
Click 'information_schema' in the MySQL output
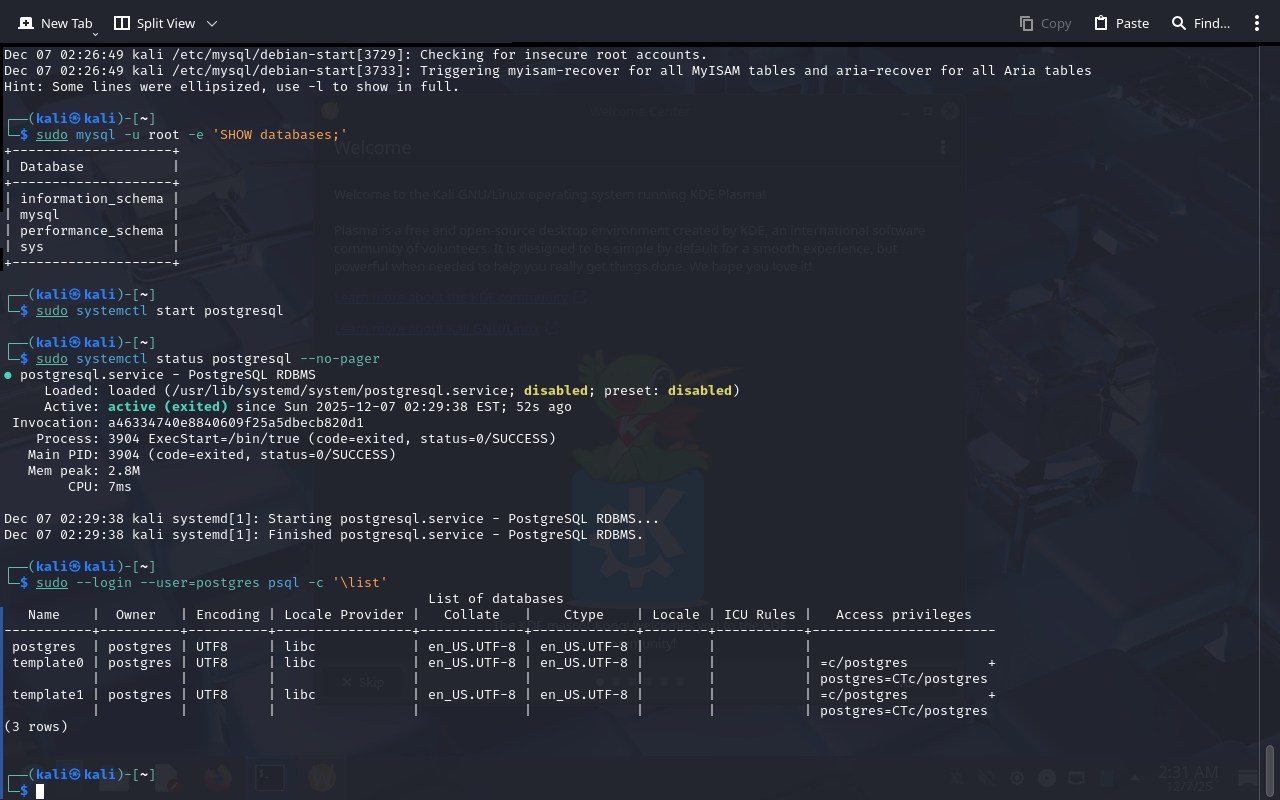(91, 198)
